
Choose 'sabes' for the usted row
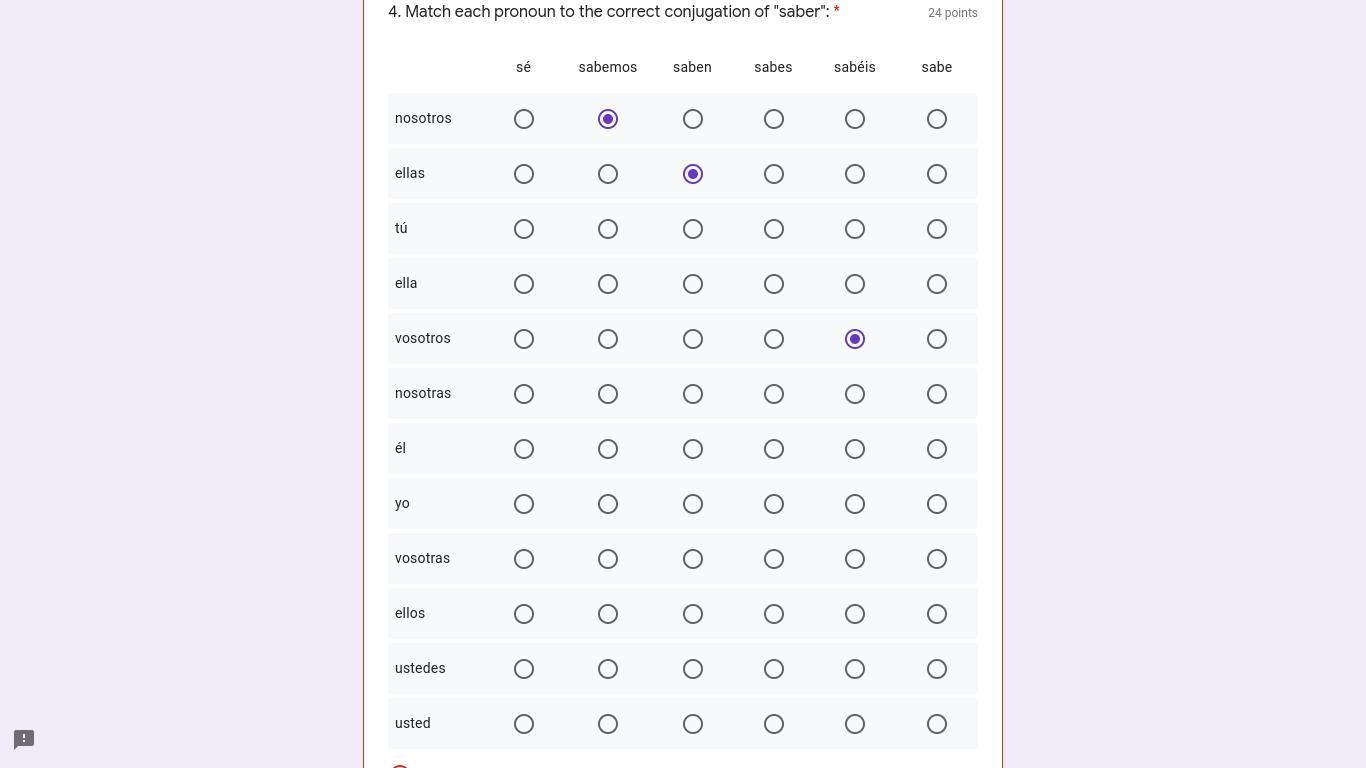tap(773, 724)
